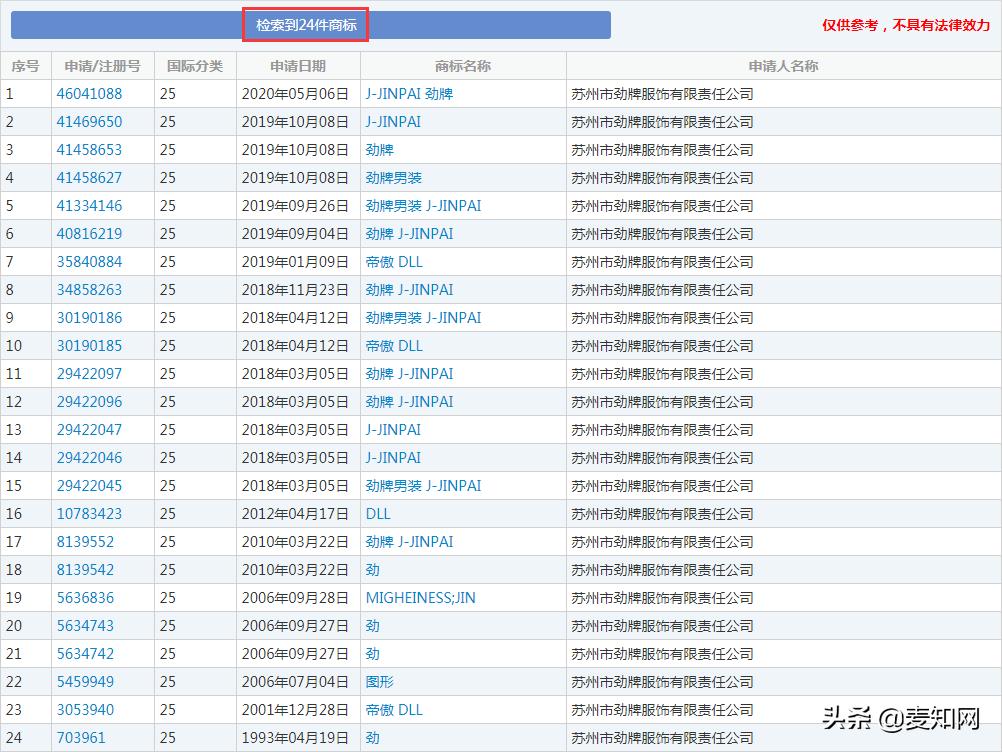Select the disclaimer 仅供参考，不具有法律效力
The width and height of the screenshot is (1002, 752).
click(906, 25)
